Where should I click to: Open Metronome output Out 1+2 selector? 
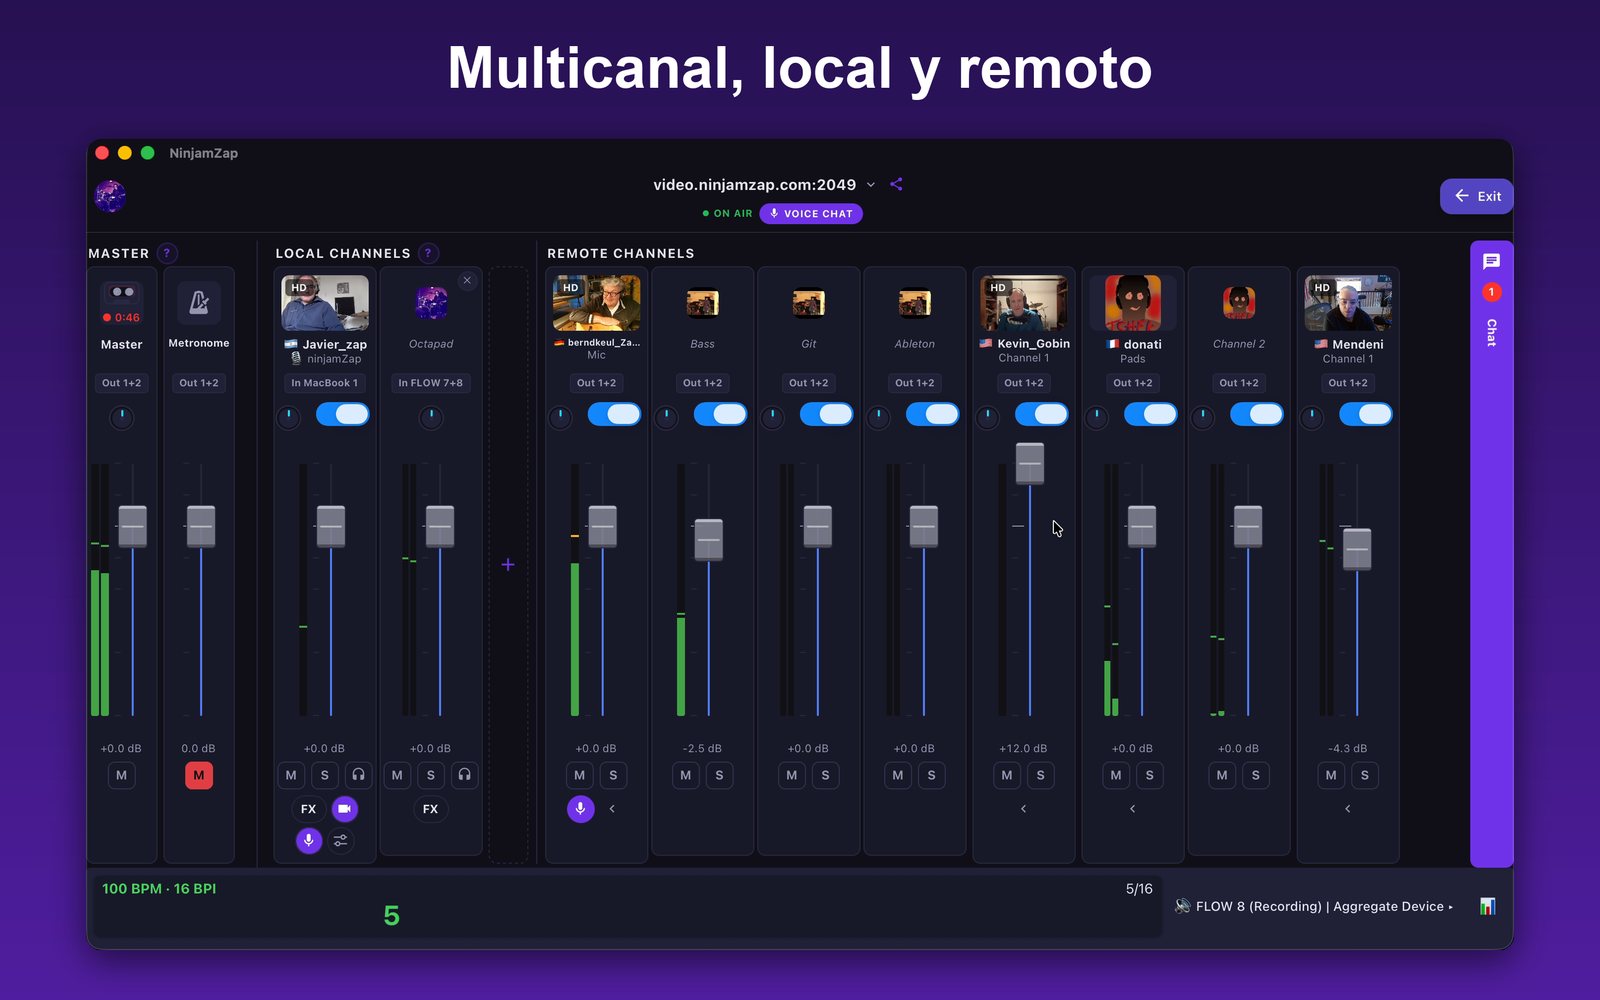pos(199,383)
